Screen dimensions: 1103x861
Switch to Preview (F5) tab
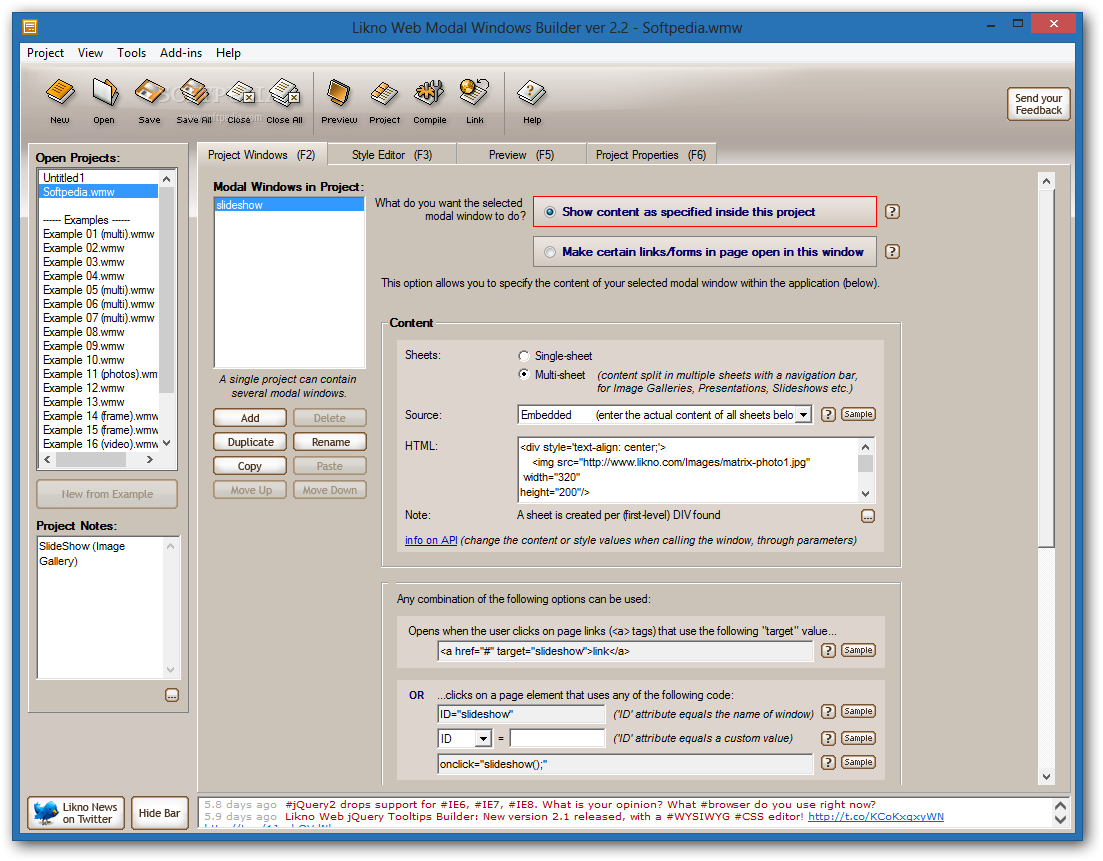pos(521,155)
